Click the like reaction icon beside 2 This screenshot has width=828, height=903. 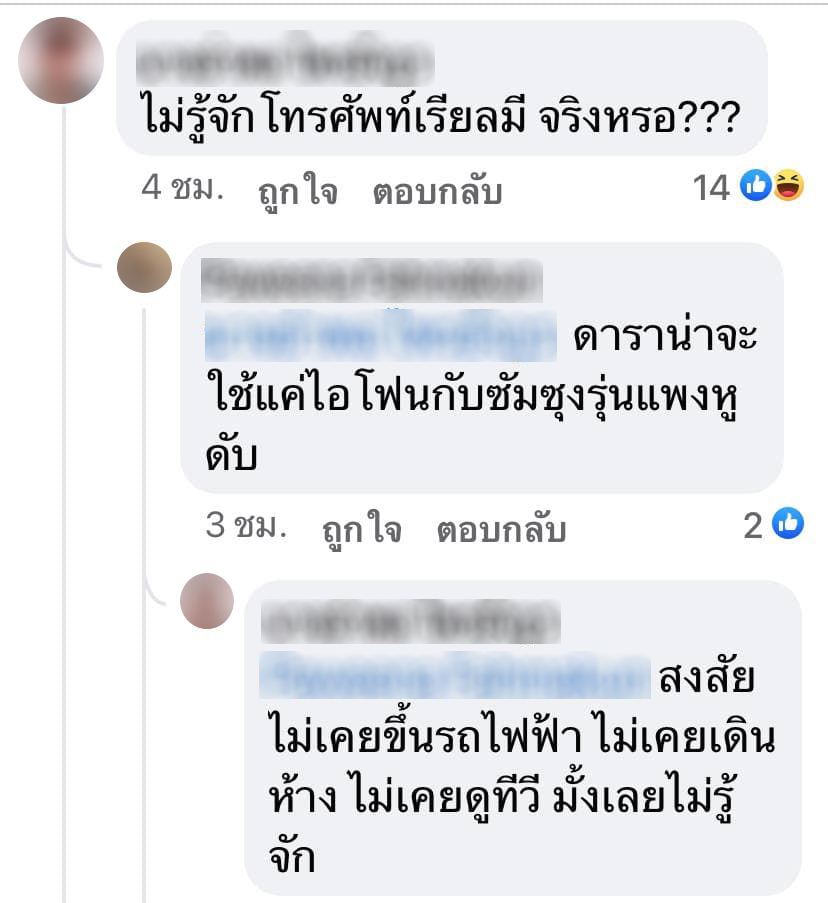[x=788, y=523]
